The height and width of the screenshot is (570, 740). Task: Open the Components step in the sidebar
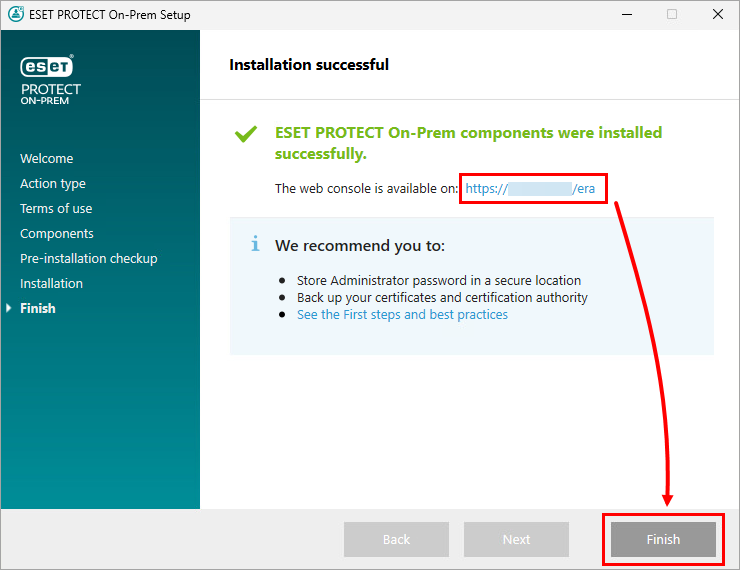tap(57, 234)
